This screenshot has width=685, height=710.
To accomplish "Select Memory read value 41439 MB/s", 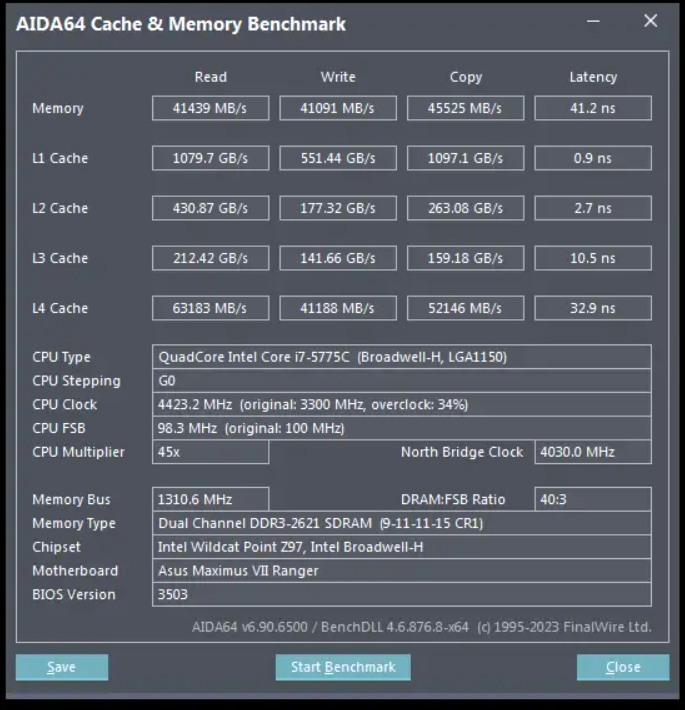I will 211,108.
